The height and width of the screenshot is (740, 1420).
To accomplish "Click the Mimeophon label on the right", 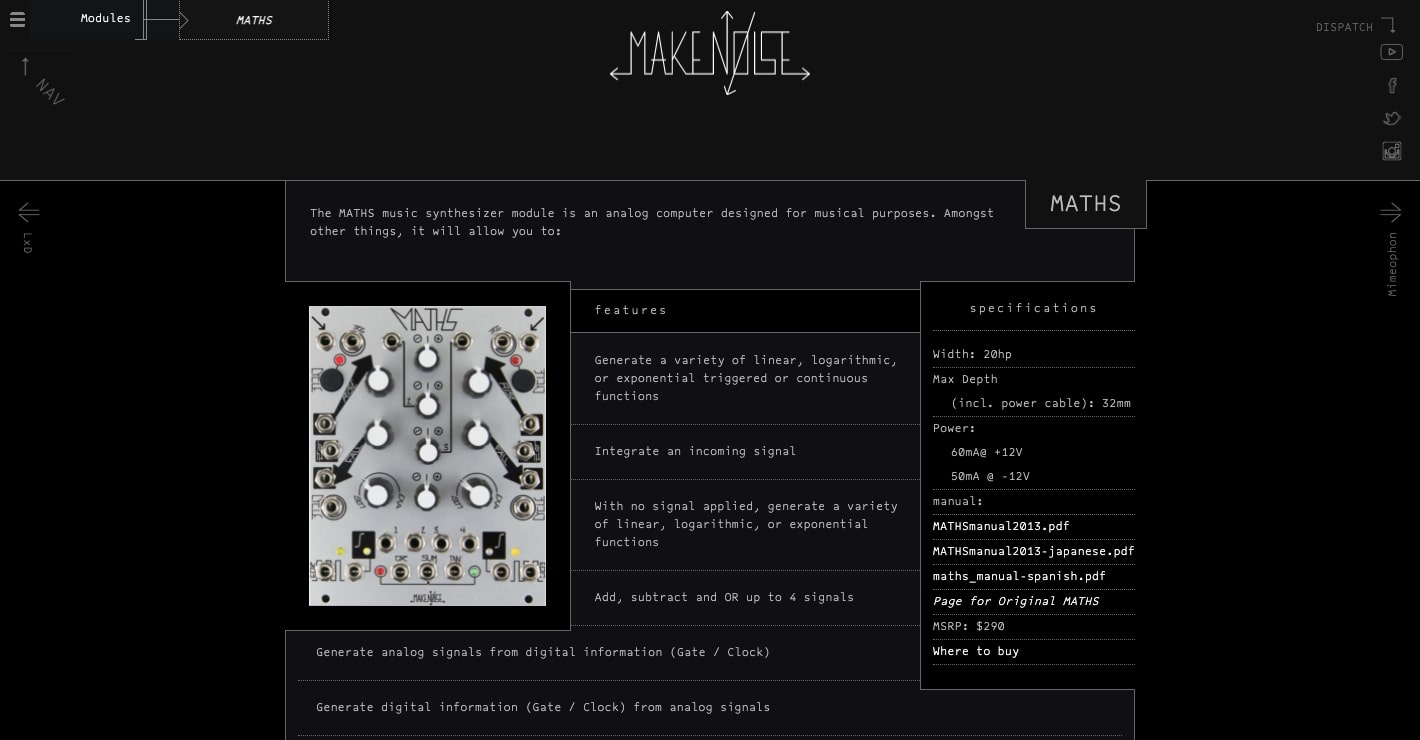I will tap(1392, 264).
